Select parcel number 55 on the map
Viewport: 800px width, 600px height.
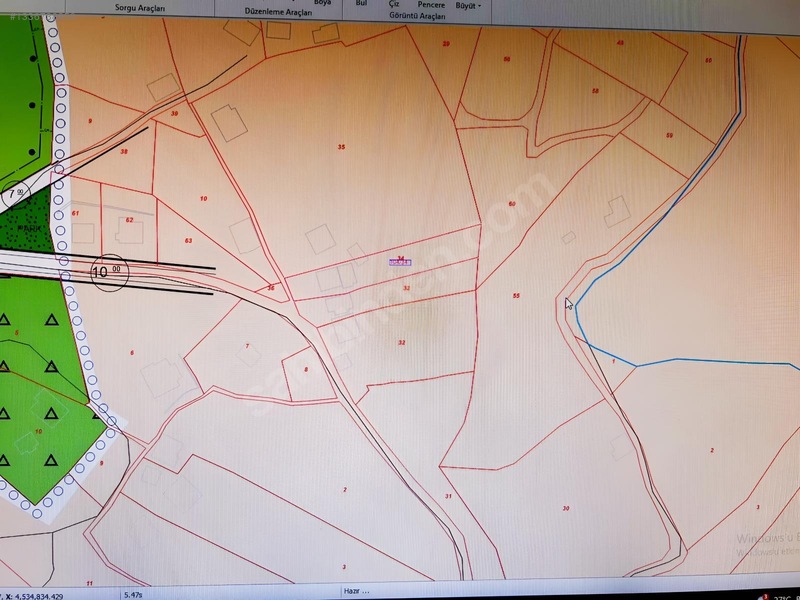(x=516, y=295)
